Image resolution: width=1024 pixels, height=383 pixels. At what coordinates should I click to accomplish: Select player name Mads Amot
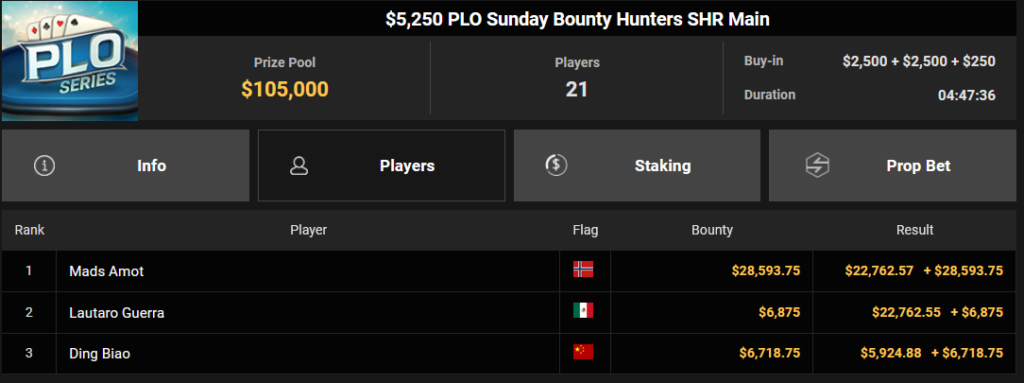[x=106, y=271]
